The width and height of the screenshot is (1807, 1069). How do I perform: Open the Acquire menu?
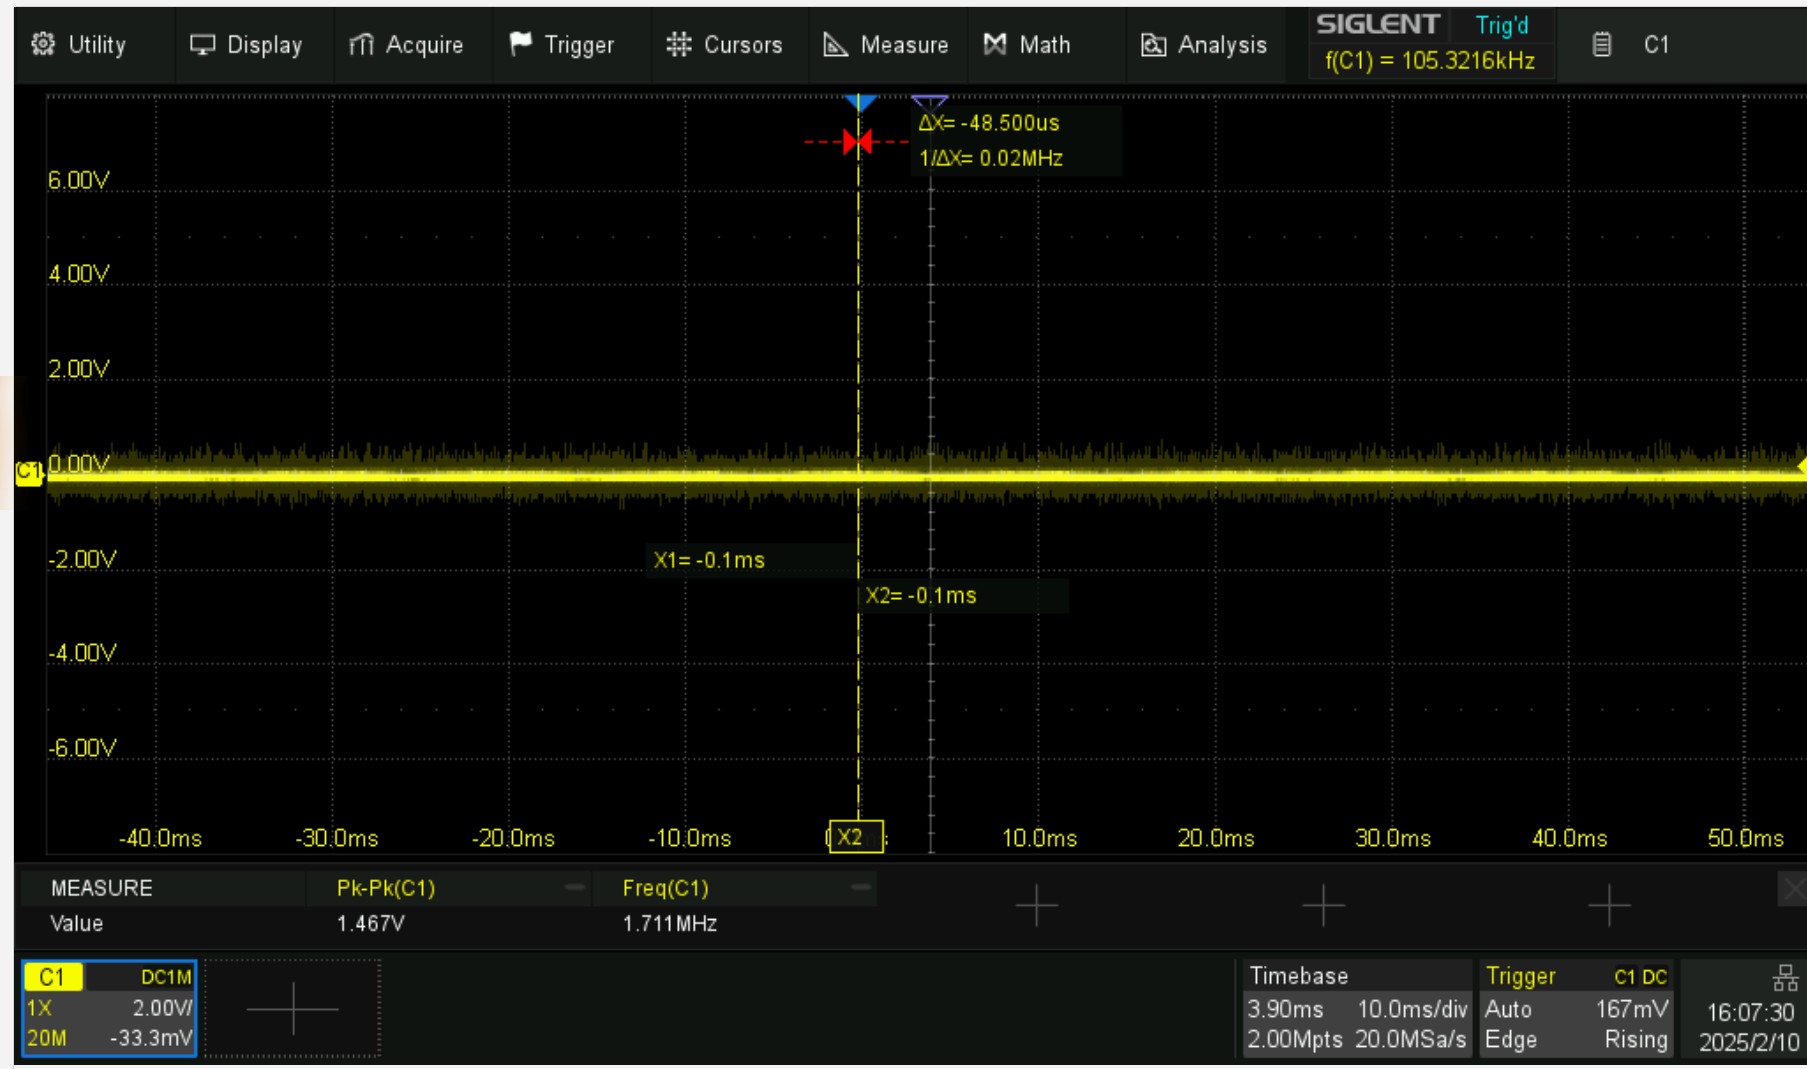tap(406, 45)
